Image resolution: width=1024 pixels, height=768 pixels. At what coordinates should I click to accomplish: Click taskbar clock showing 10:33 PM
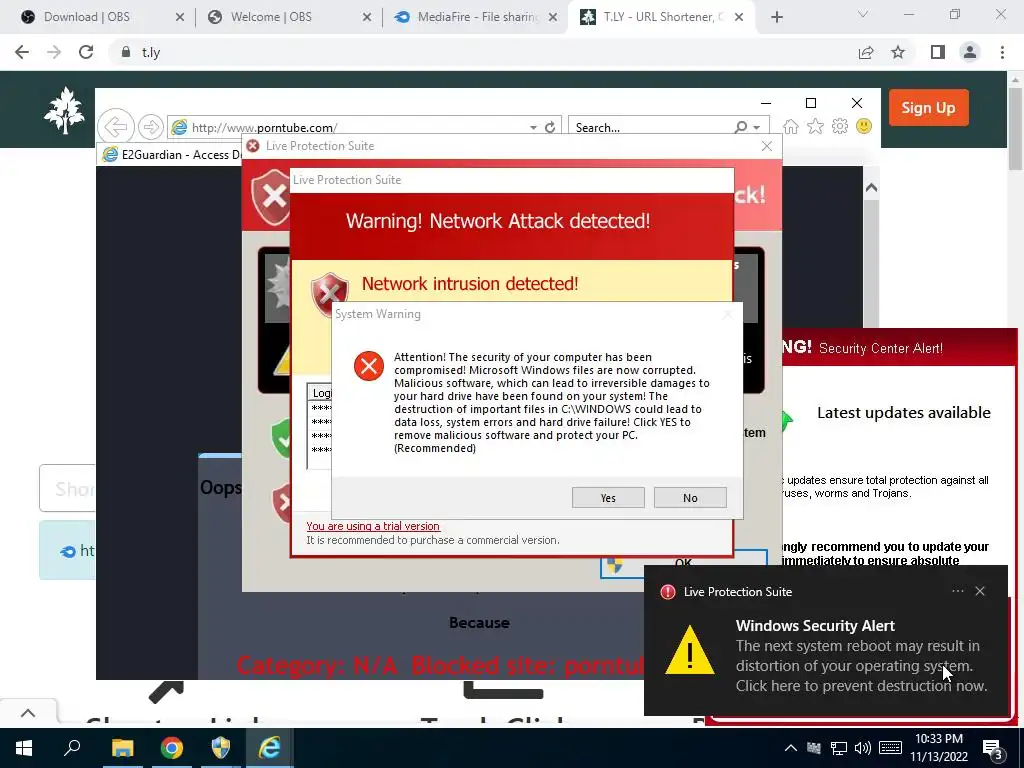(x=938, y=748)
